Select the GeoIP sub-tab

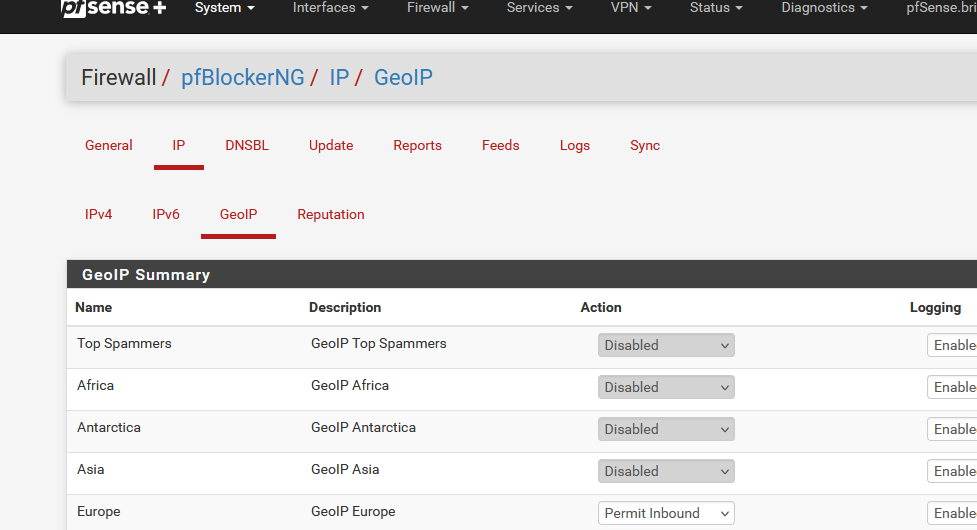238,214
